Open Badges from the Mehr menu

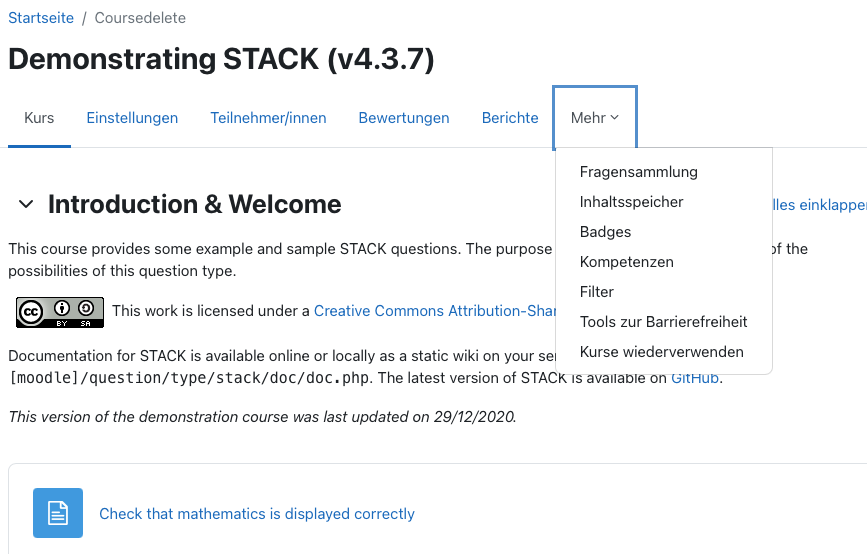[x=605, y=232]
